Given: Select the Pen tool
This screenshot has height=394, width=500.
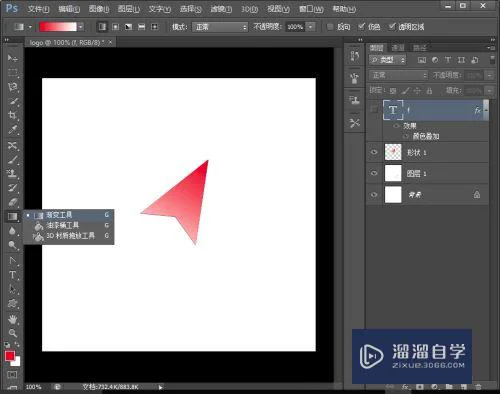Looking at the screenshot, I should 12,261.
